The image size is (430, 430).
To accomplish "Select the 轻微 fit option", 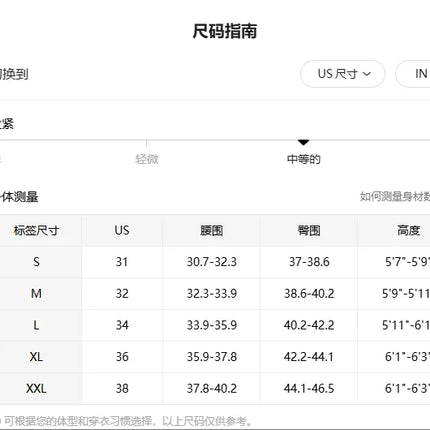I will (147, 159).
